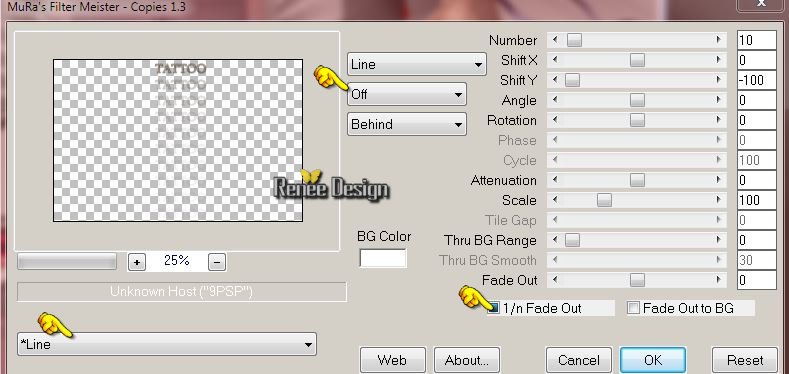Click left arrow of Attenuation slider
Viewport: 789px width, 374px height.
[x=555, y=180]
